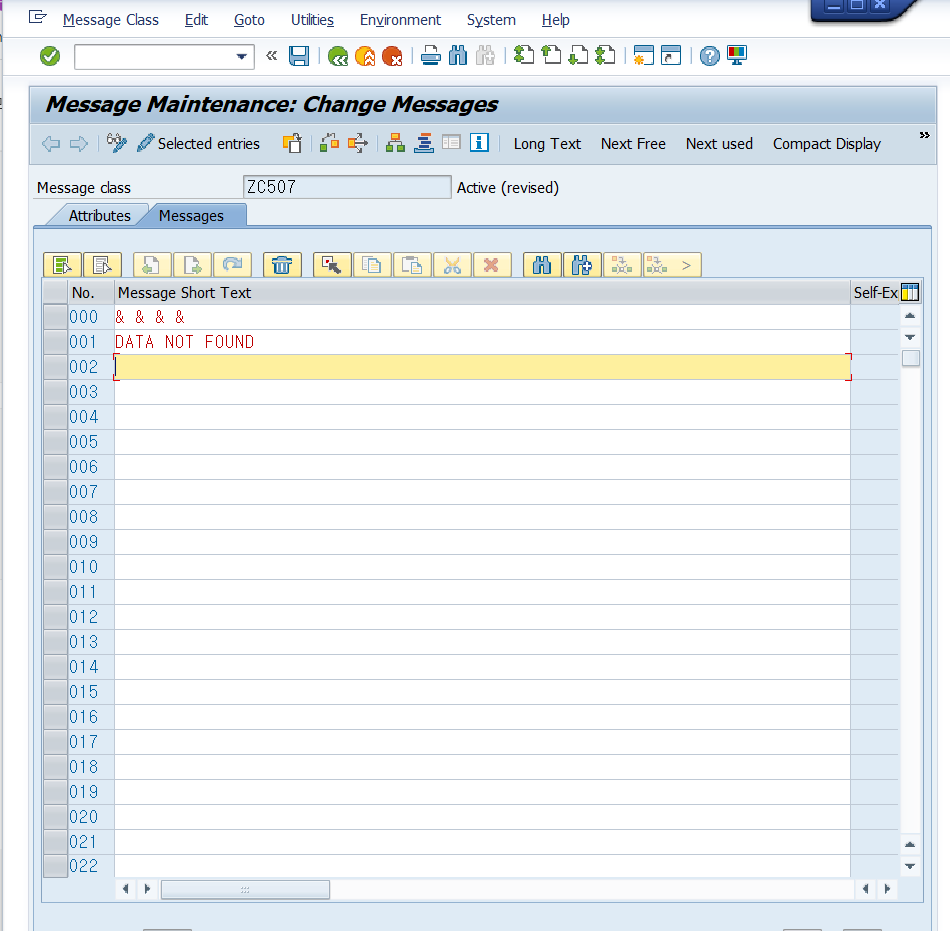Open the table settings column icon
Image resolution: width=950 pixels, height=931 pixels.
tap(909, 292)
